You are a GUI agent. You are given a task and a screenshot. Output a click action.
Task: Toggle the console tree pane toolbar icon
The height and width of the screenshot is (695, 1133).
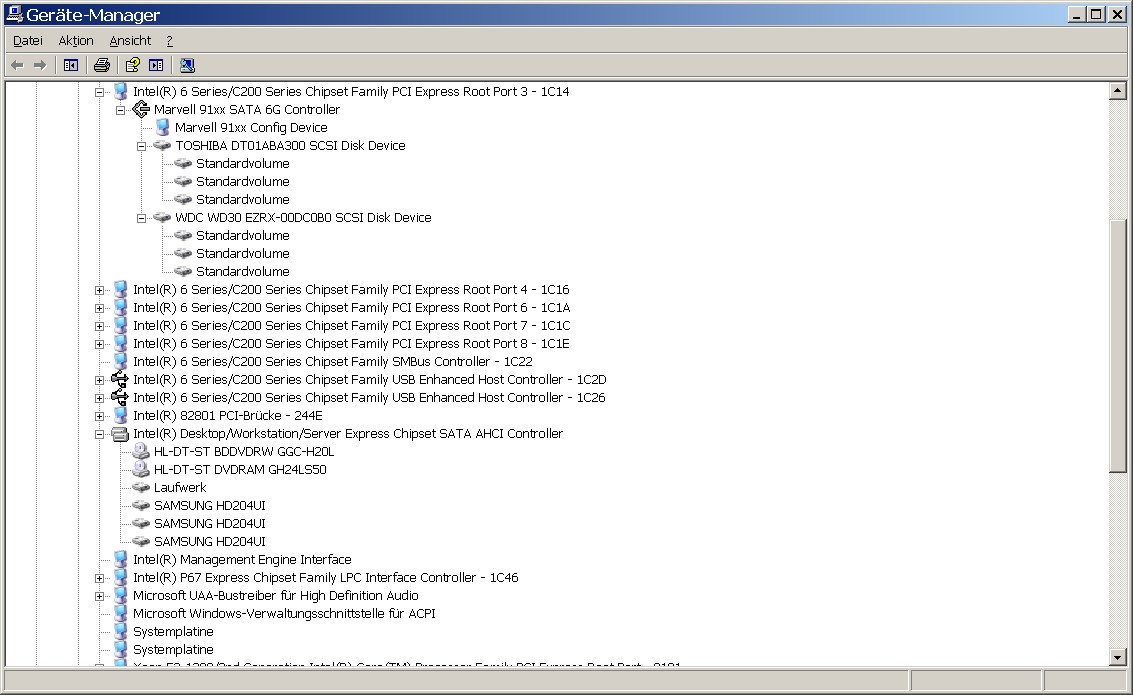tap(71, 66)
